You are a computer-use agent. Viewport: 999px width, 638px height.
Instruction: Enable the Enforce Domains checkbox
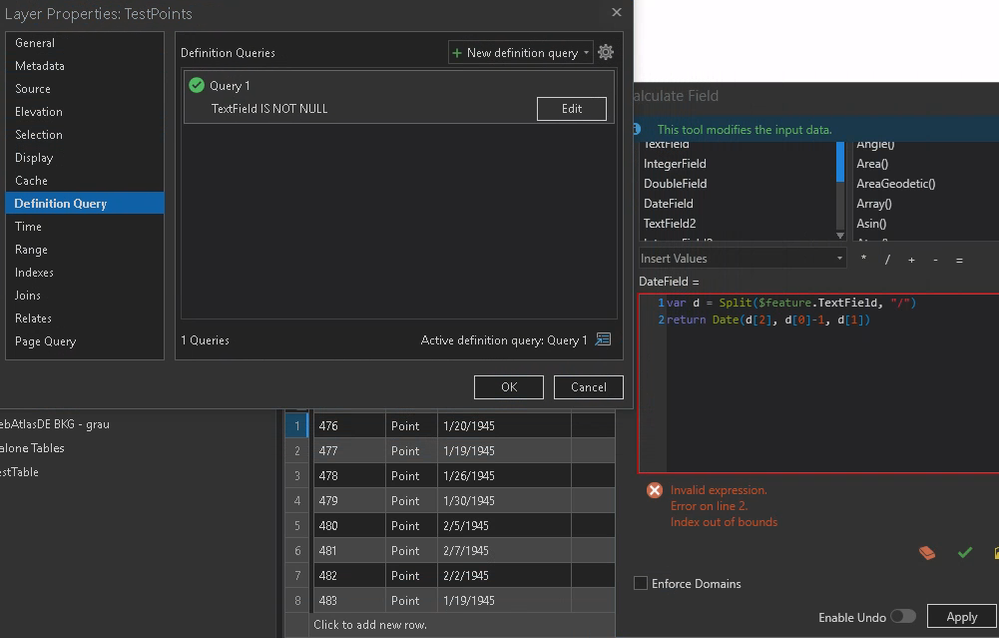[x=641, y=583]
